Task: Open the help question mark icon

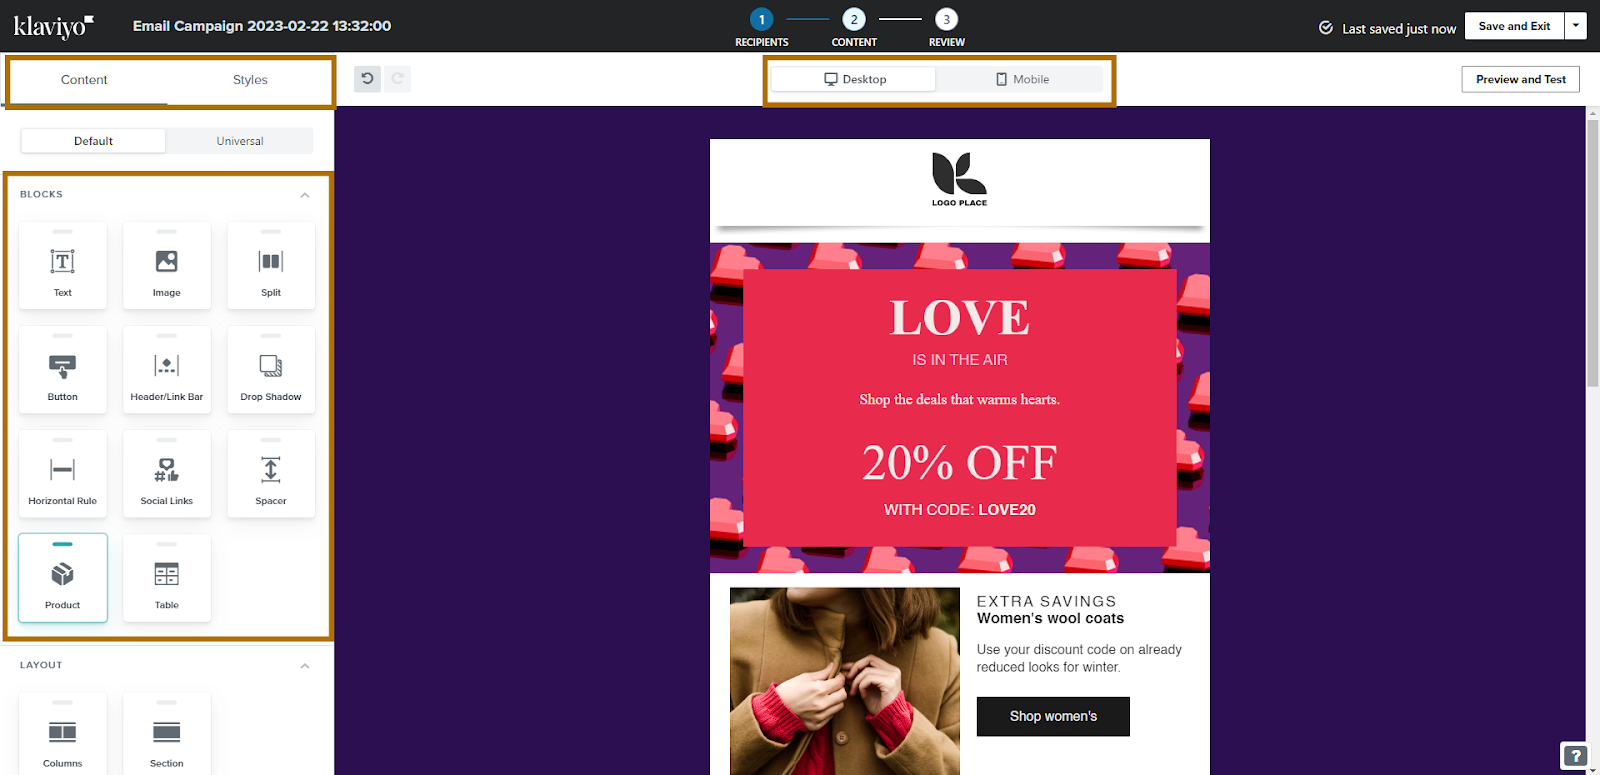Action: (x=1574, y=756)
